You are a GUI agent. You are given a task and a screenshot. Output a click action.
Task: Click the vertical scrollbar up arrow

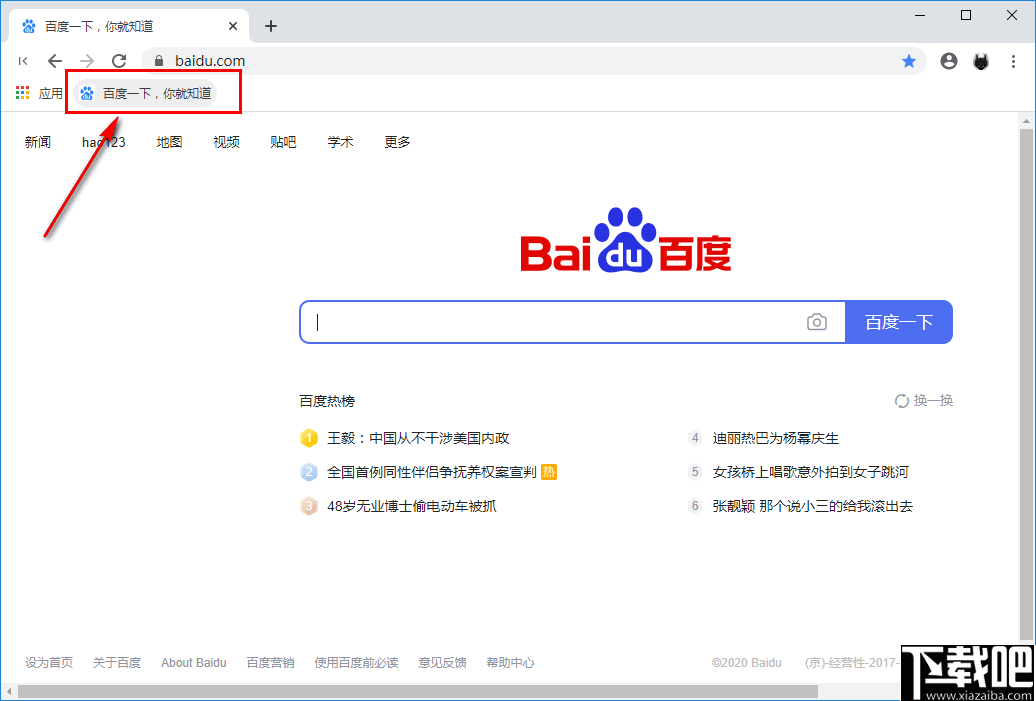point(1026,121)
